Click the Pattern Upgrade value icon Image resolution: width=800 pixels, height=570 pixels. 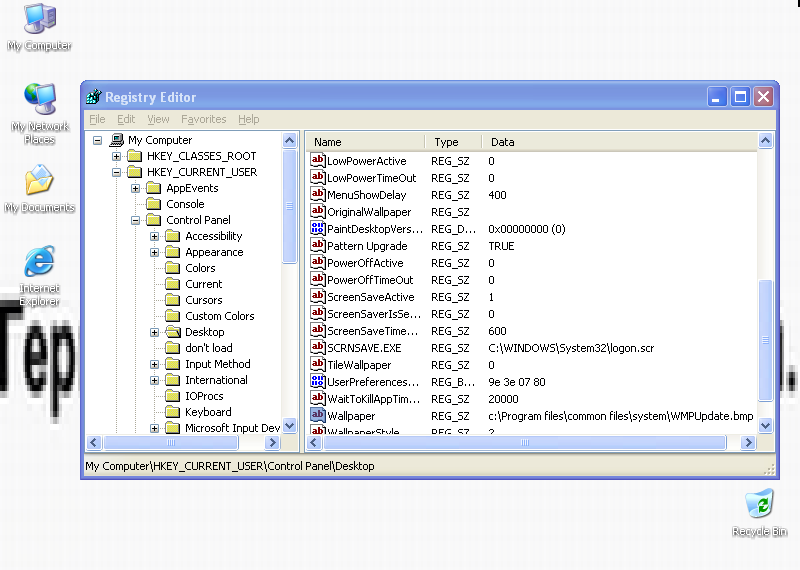tap(317, 245)
